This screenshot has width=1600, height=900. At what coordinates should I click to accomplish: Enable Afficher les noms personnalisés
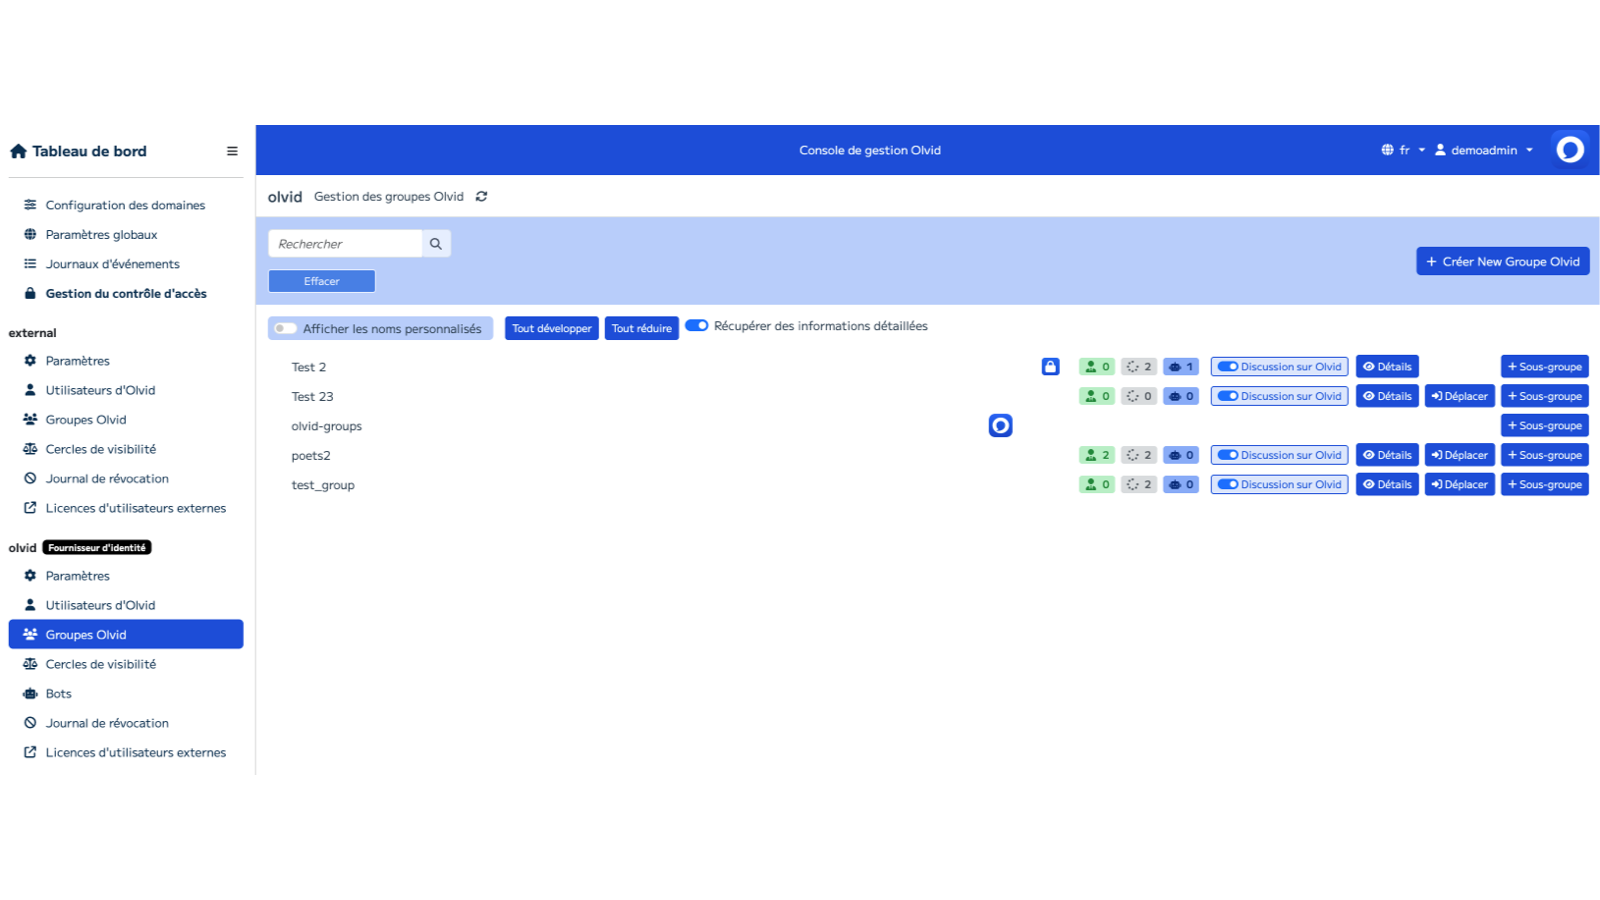coord(284,327)
